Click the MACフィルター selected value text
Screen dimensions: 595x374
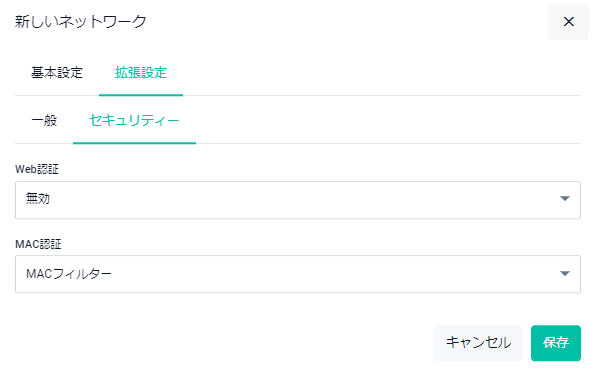pos(69,273)
